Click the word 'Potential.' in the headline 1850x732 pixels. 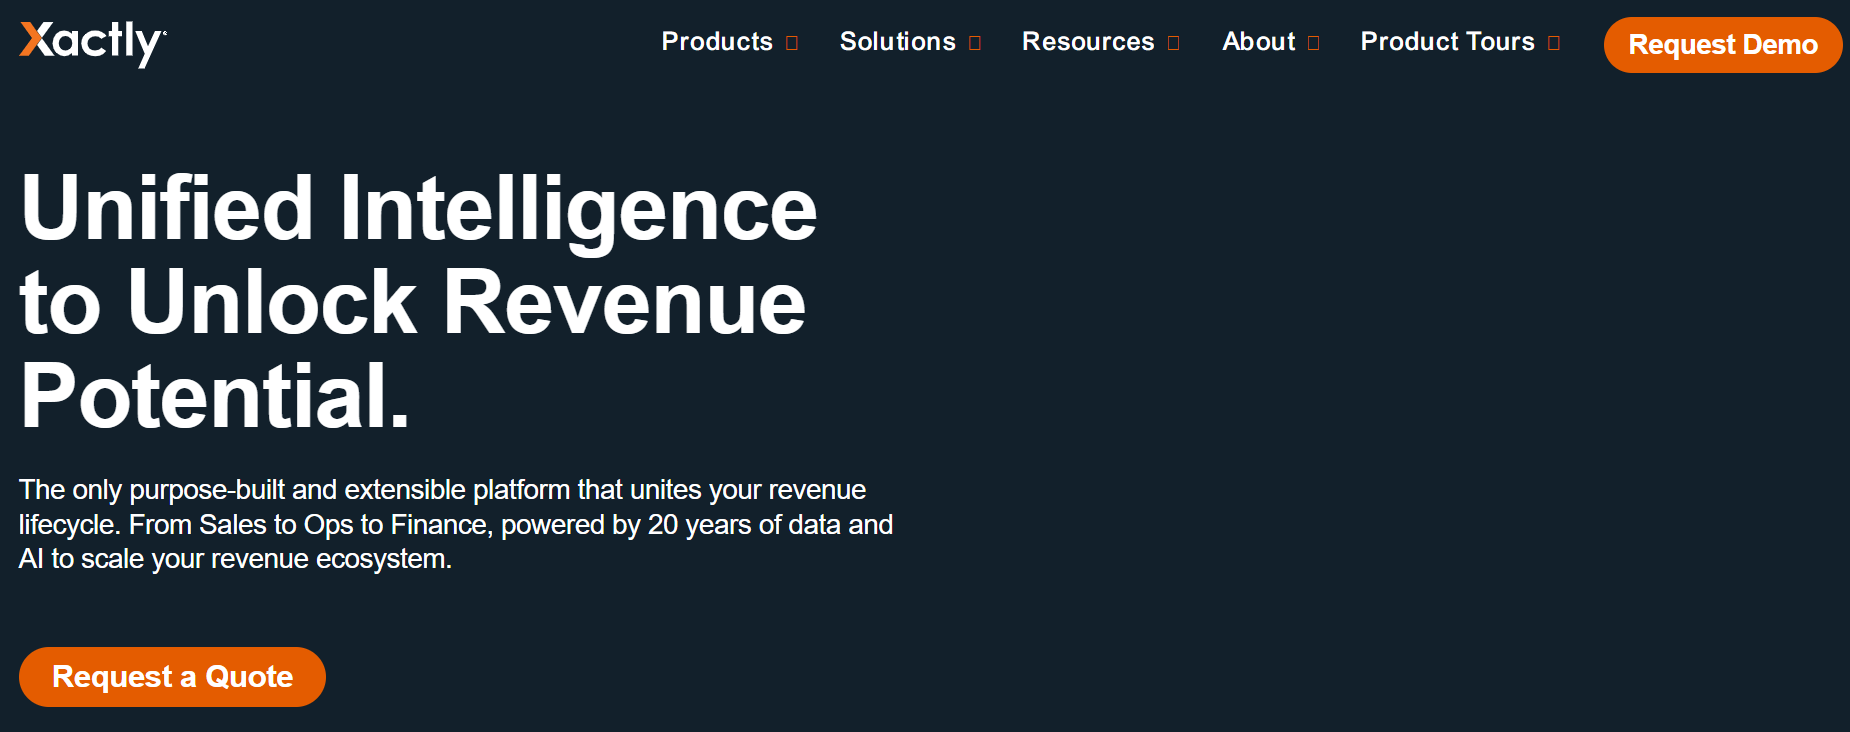215,396
